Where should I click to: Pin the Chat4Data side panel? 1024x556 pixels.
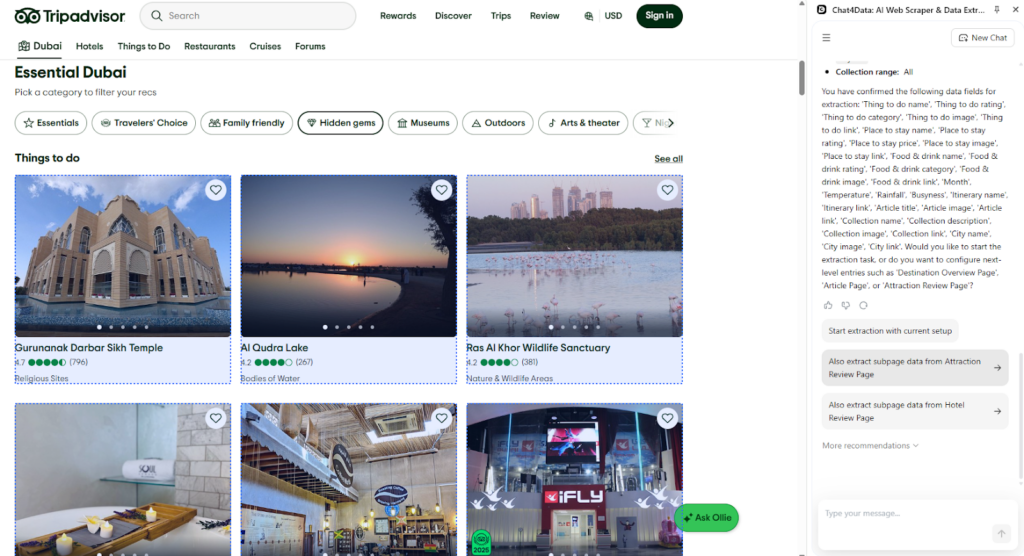pyautogui.click(x=996, y=9)
